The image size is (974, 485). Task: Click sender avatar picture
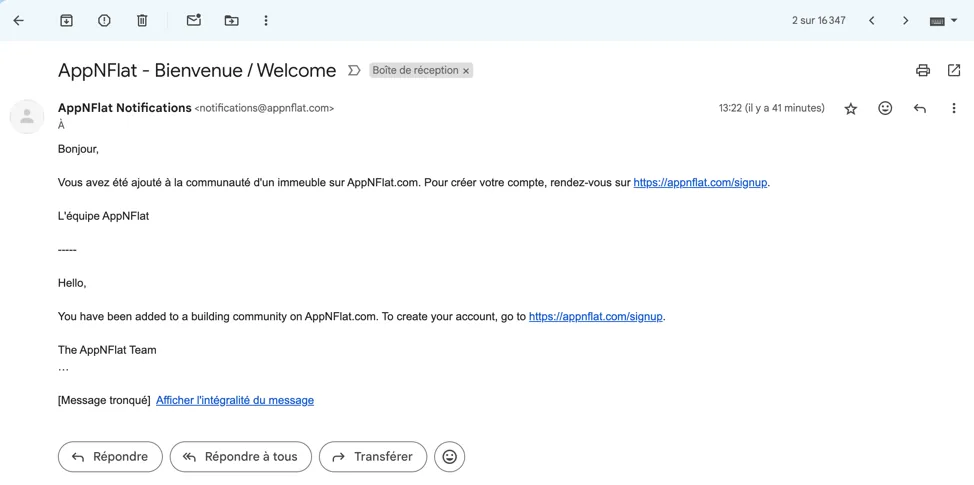(x=27, y=116)
